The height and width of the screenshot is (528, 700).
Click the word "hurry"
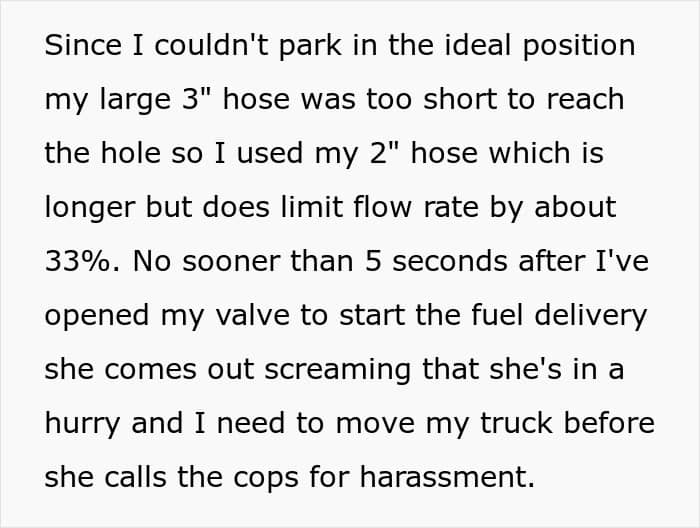pos(82,424)
